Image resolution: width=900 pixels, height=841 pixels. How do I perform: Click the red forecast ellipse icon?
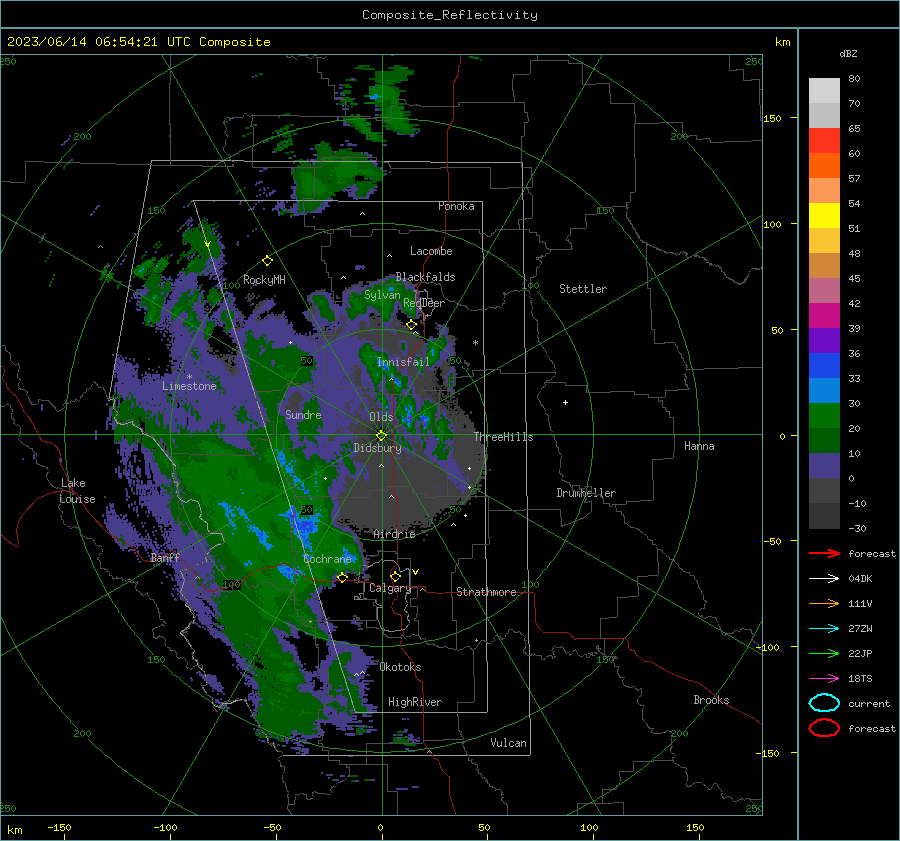[824, 728]
